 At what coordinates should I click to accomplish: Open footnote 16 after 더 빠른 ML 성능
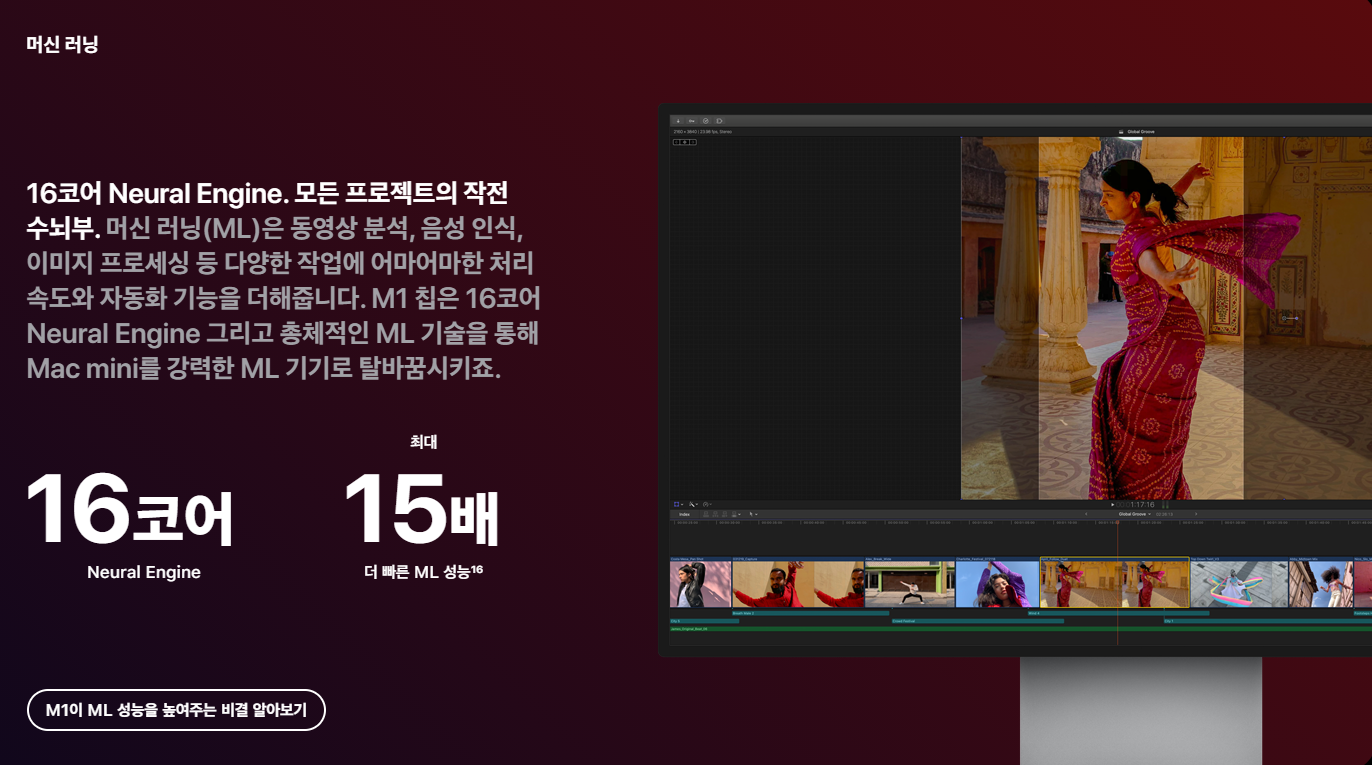tap(477, 568)
